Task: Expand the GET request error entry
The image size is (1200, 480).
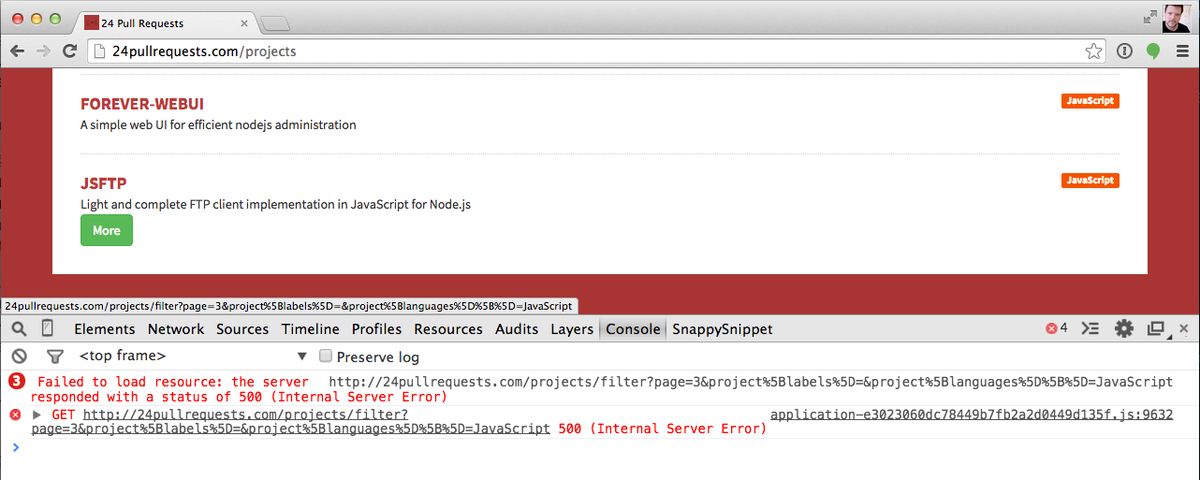Action: click(x=37, y=414)
